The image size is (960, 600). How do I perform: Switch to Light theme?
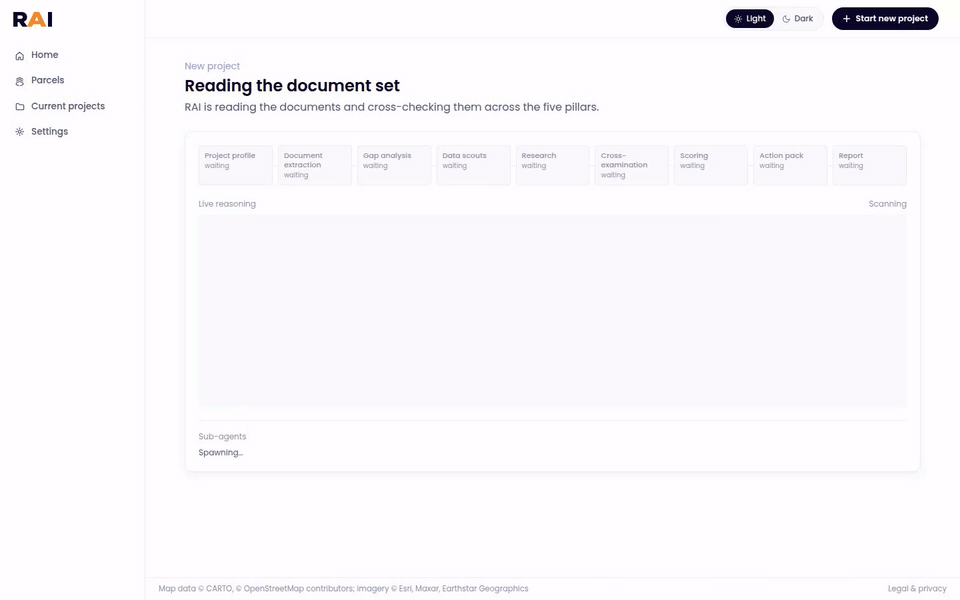pos(750,19)
